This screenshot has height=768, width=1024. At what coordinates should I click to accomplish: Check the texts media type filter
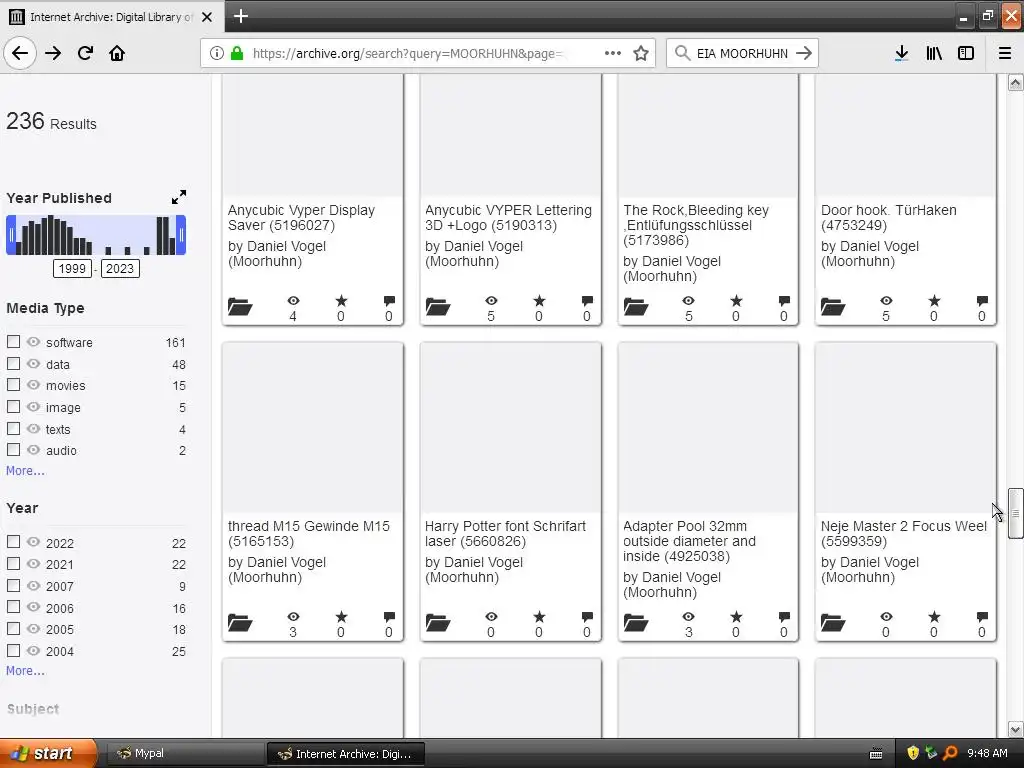[x=13, y=428]
